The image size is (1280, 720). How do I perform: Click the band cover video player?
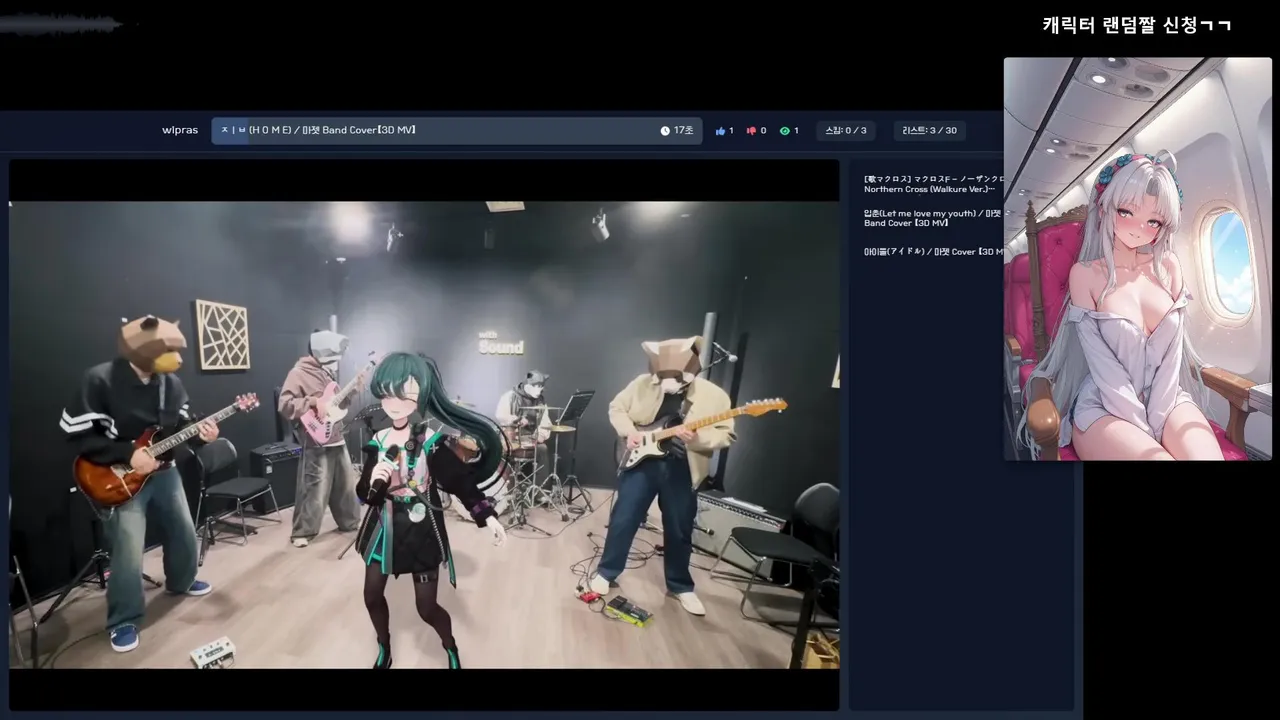[424, 435]
